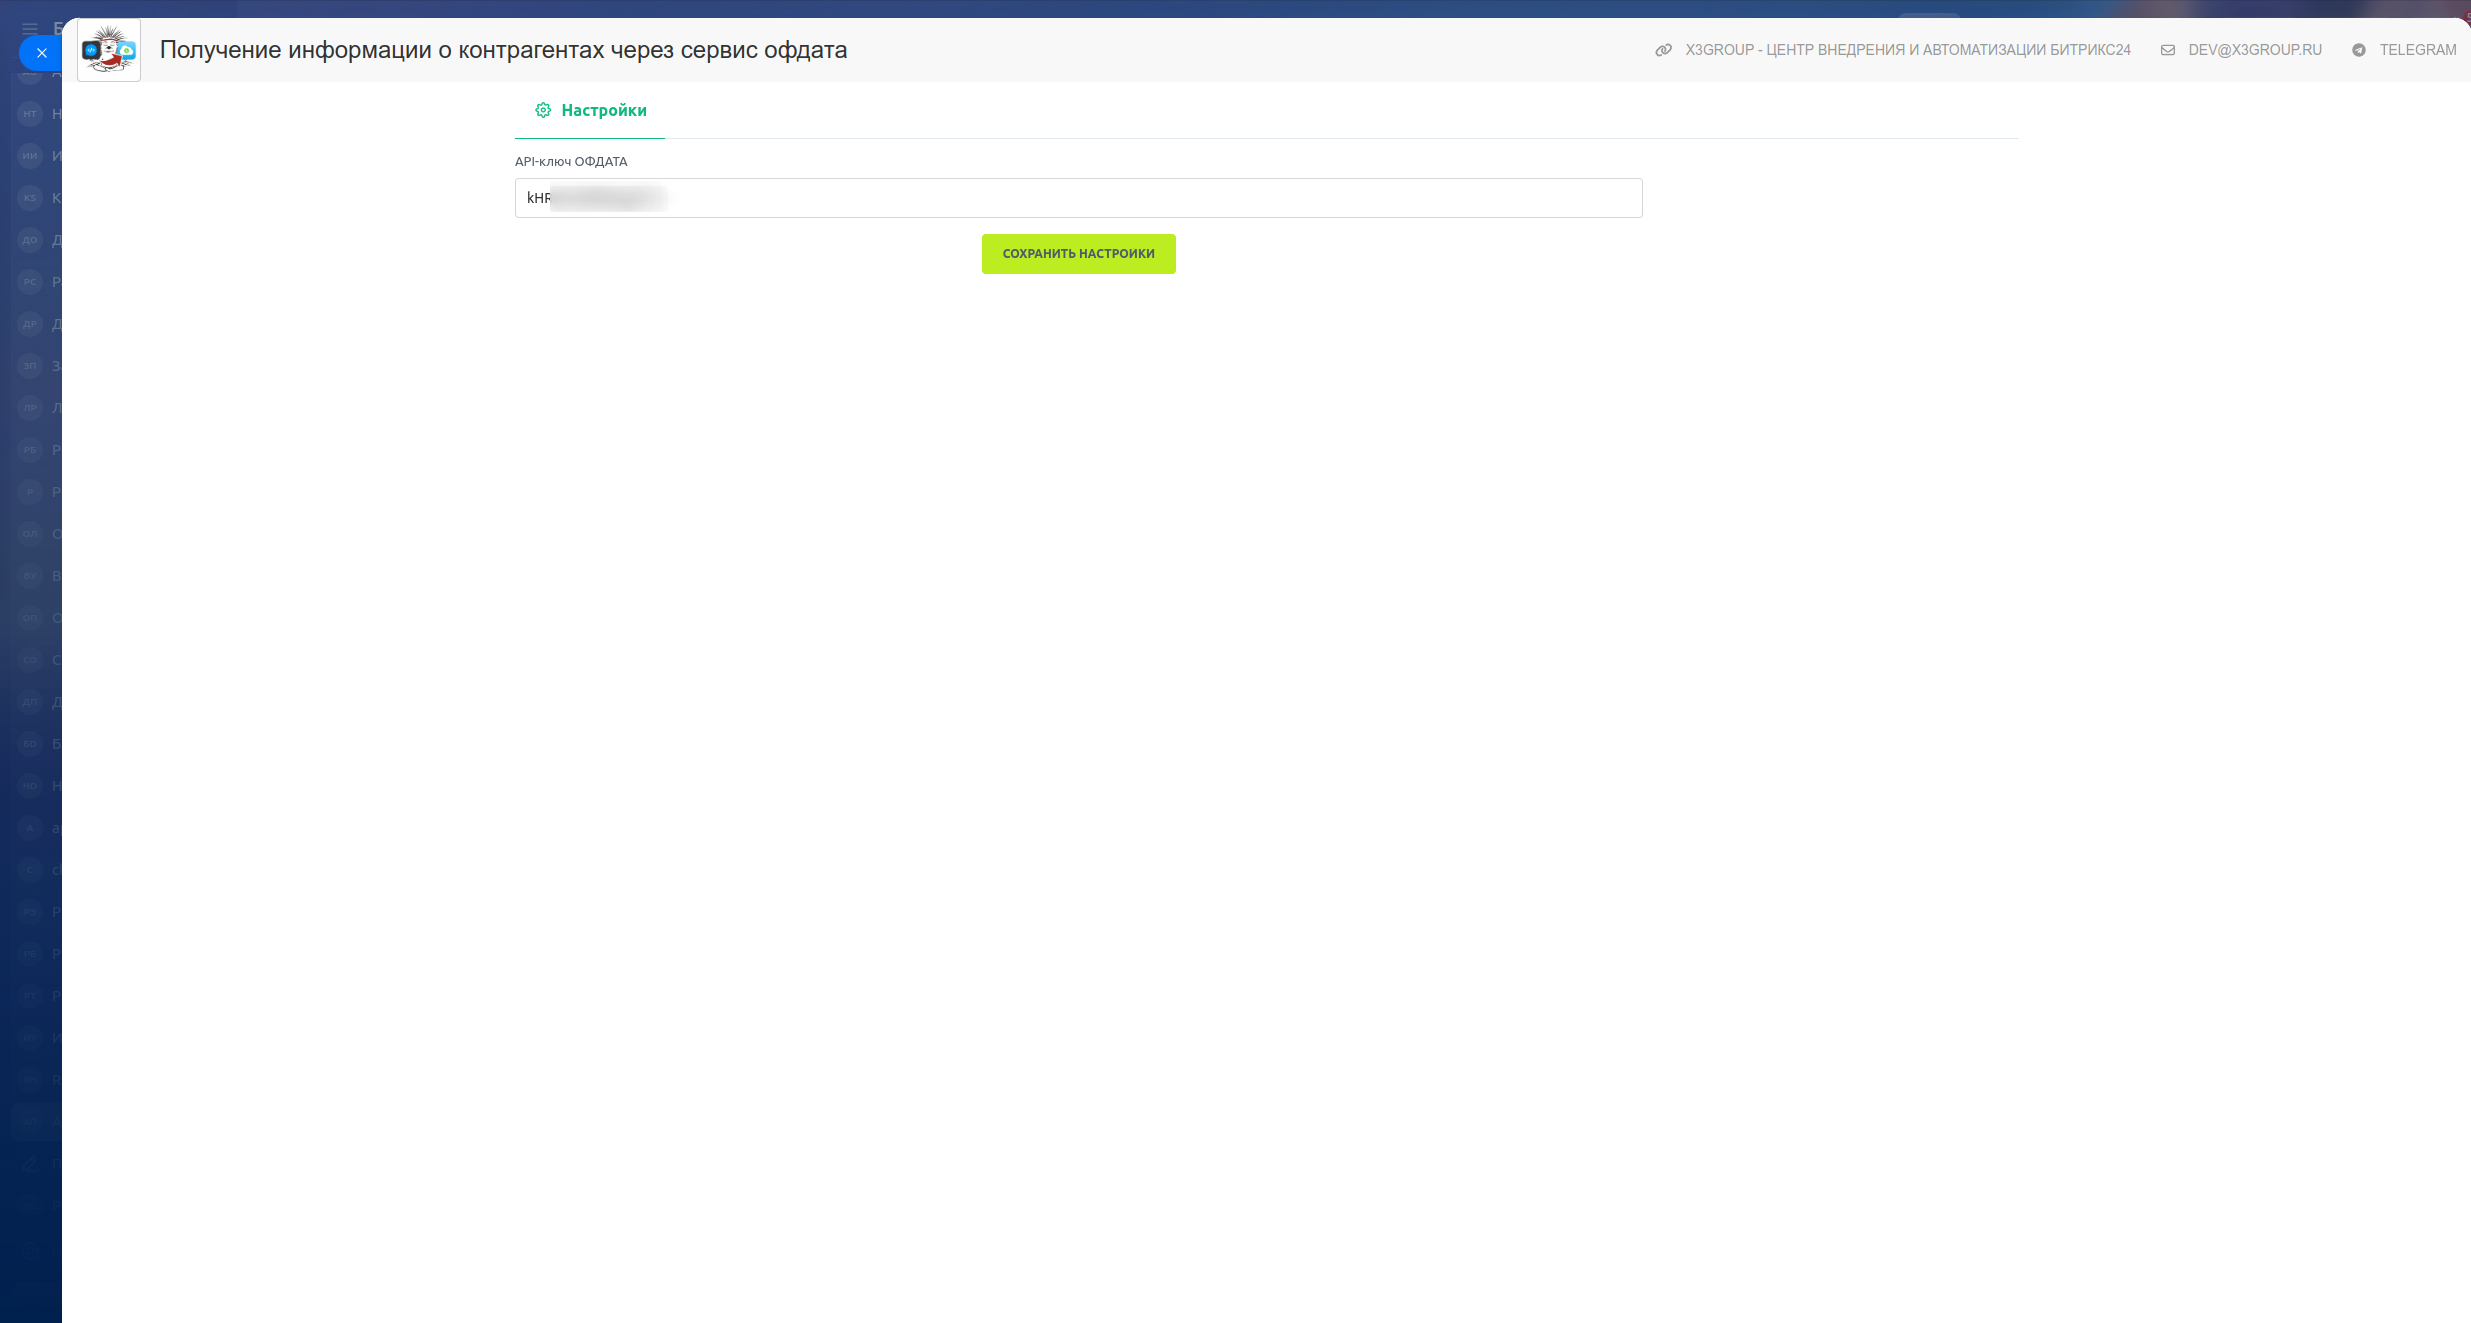The image size is (2471, 1323).
Task: Select the НТ item in the sidebar
Action: point(30,114)
